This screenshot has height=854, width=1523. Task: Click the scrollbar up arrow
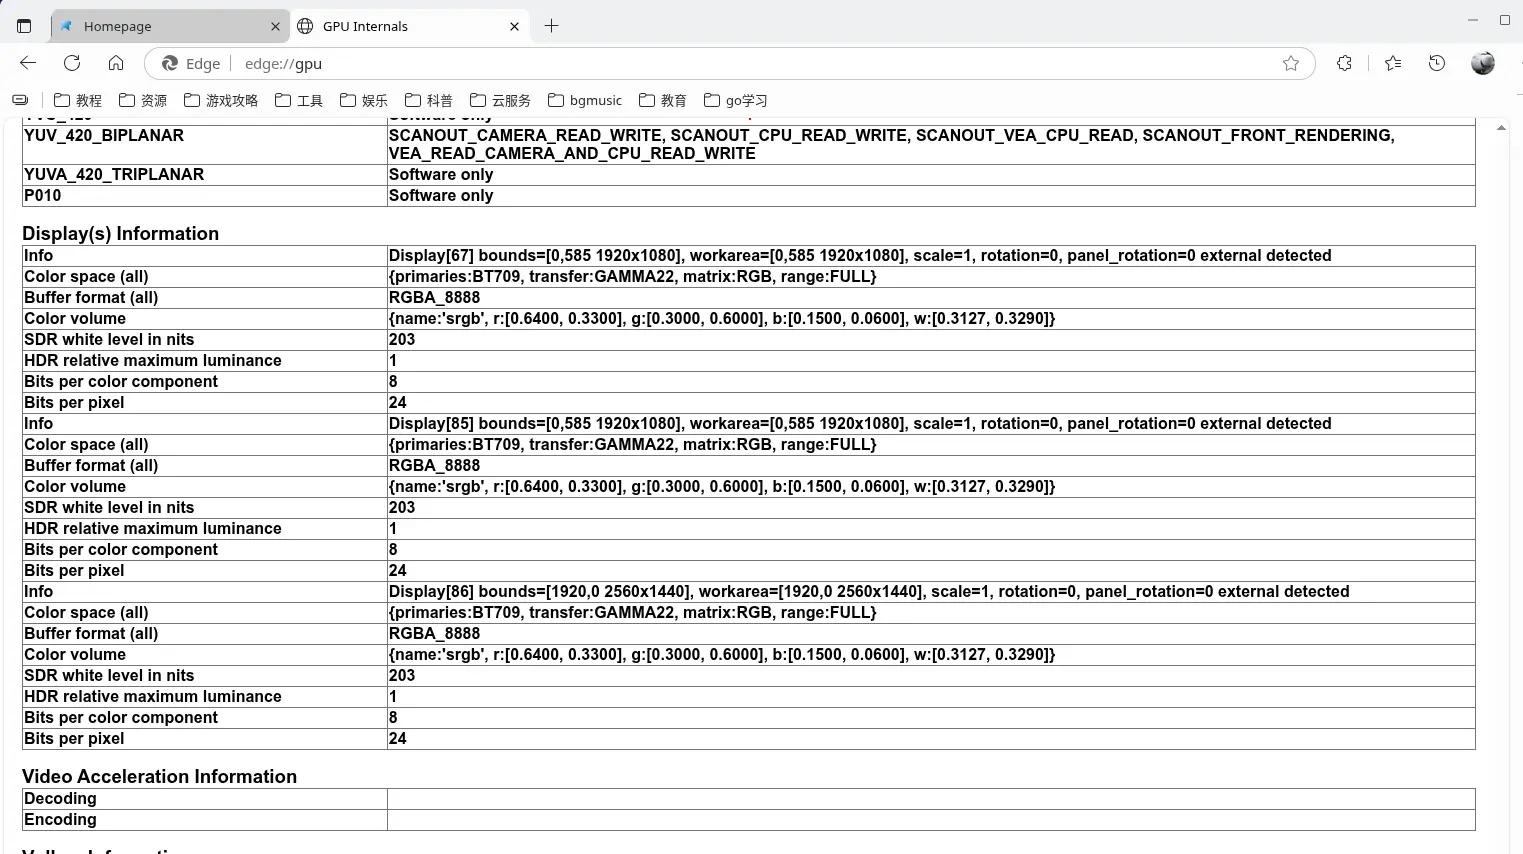click(x=1501, y=128)
